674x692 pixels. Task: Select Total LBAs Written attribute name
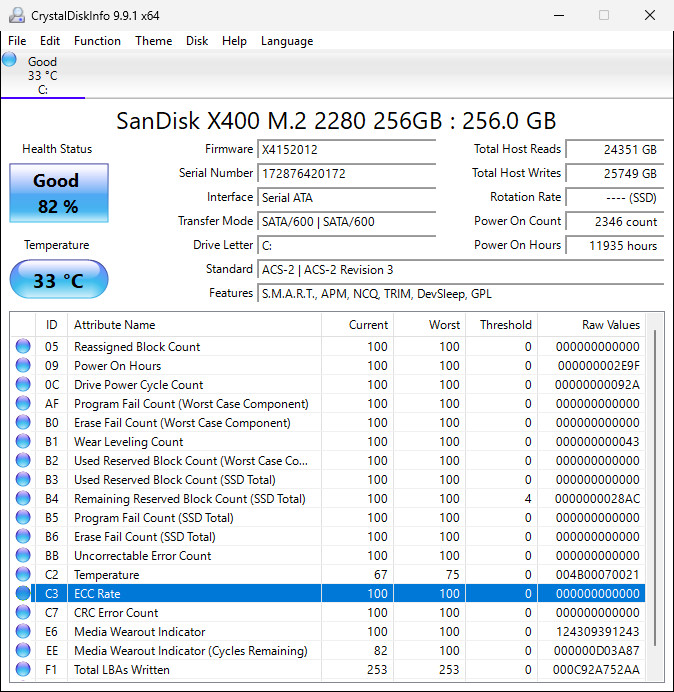(x=122, y=669)
